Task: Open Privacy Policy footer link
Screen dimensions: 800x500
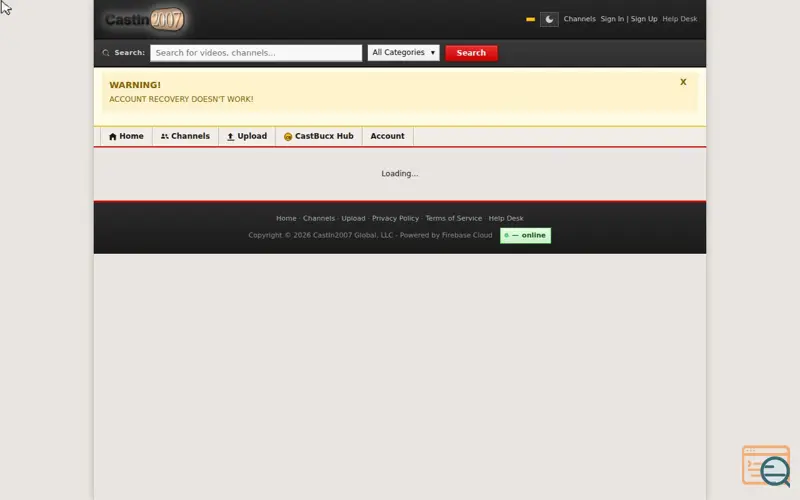Action: (395, 218)
